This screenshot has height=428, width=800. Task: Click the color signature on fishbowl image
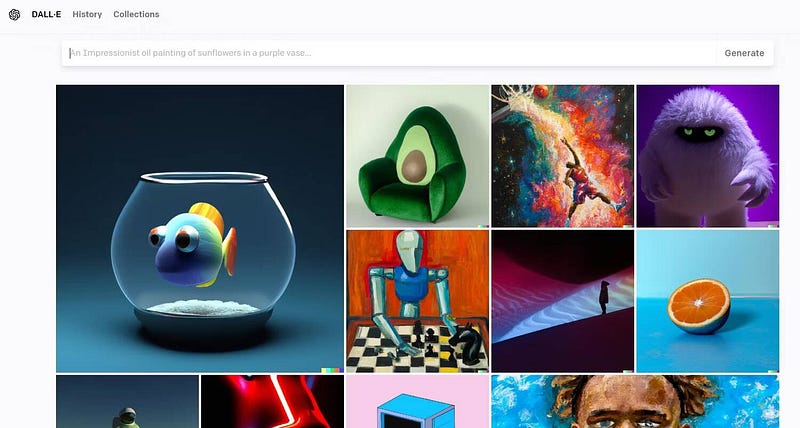332,370
